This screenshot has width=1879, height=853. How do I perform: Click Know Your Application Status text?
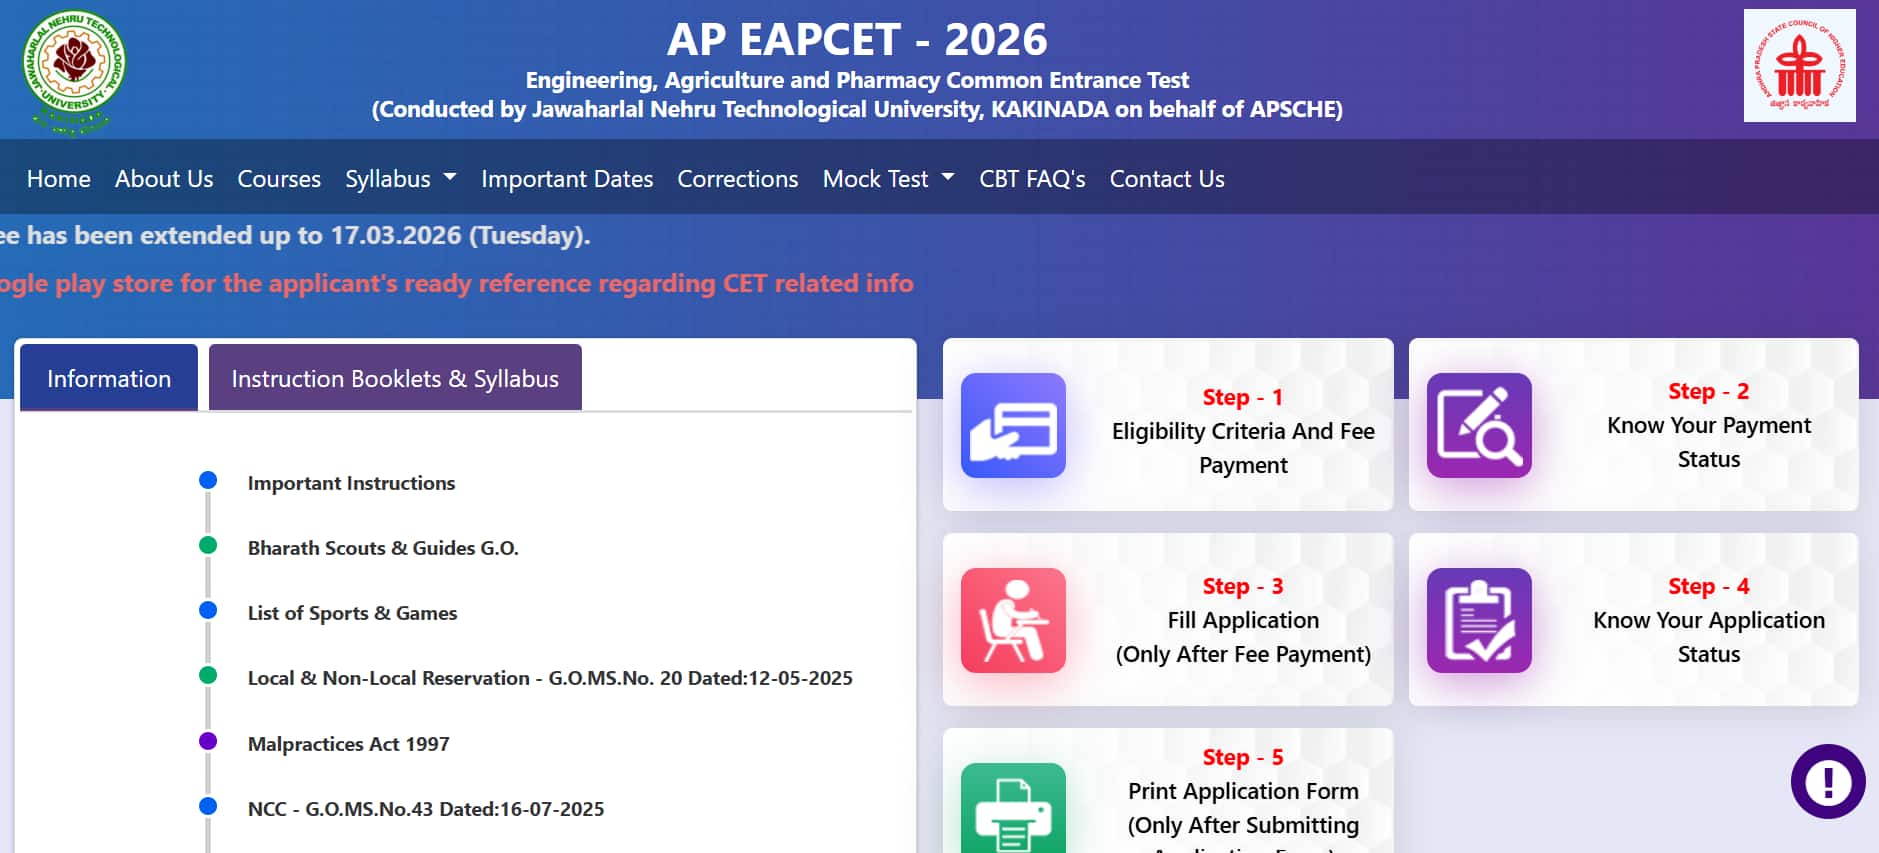click(1709, 637)
